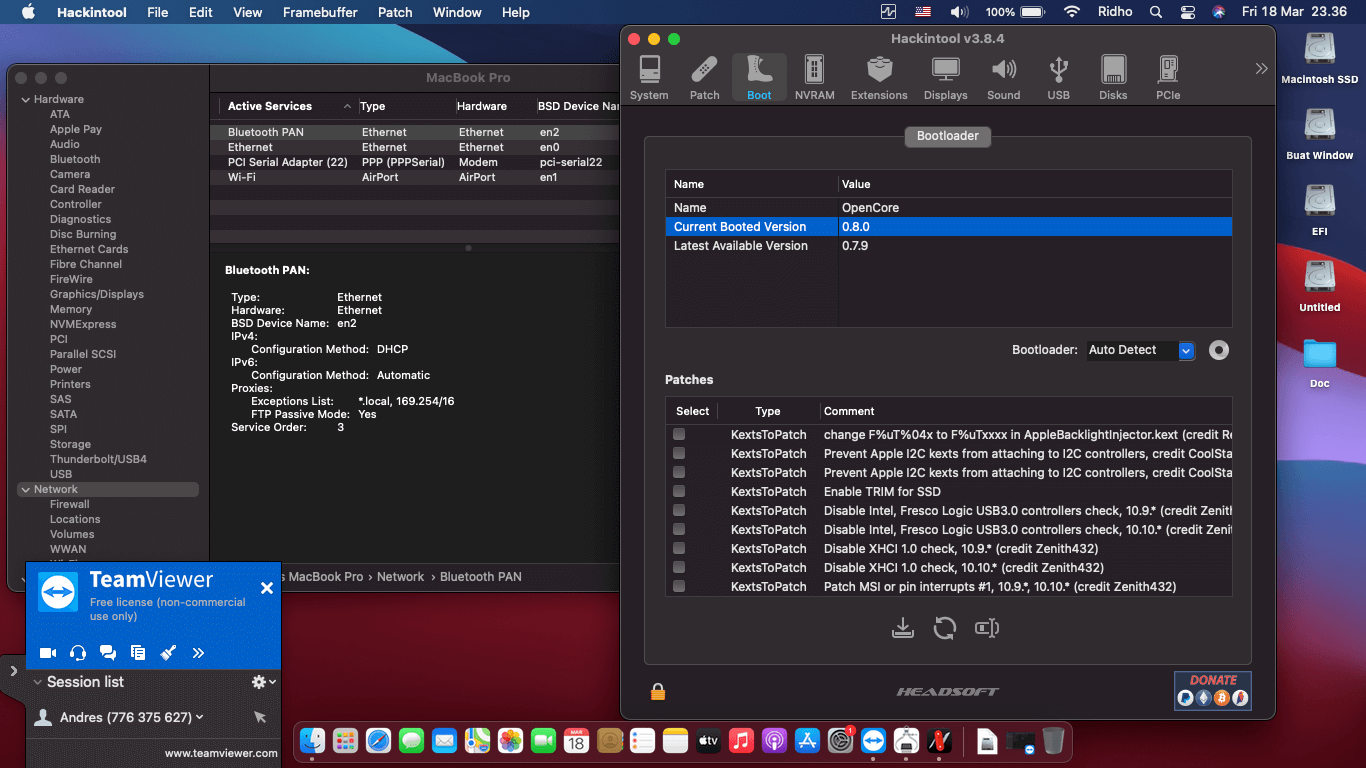Open the NVRAM panel
This screenshot has width=1366, height=768.
(814, 77)
